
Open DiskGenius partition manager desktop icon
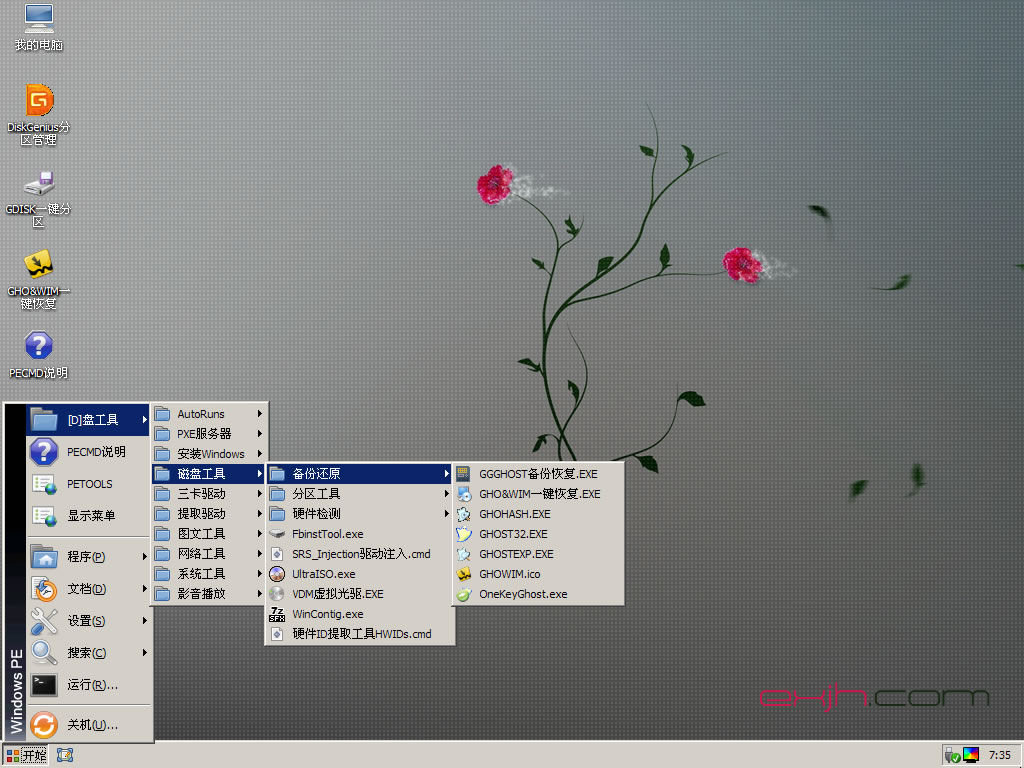[39, 101]
